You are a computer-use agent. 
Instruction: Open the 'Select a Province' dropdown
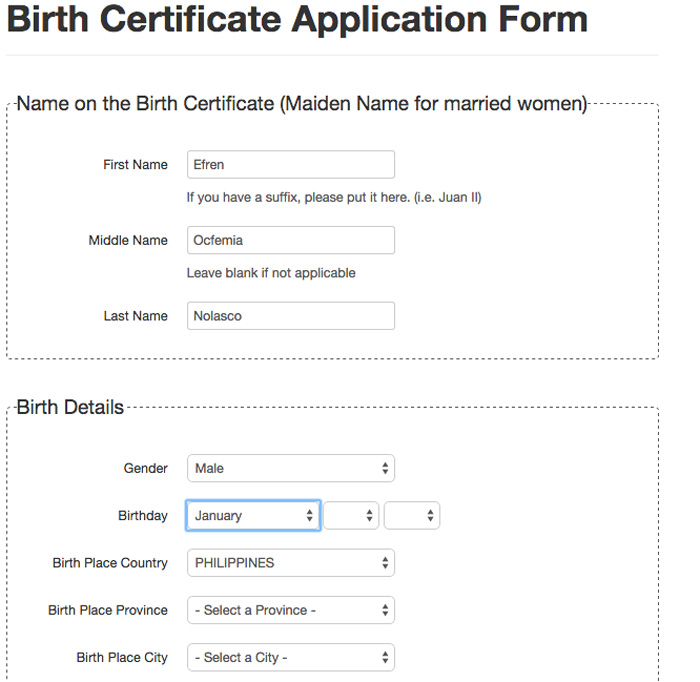[290, 610]
